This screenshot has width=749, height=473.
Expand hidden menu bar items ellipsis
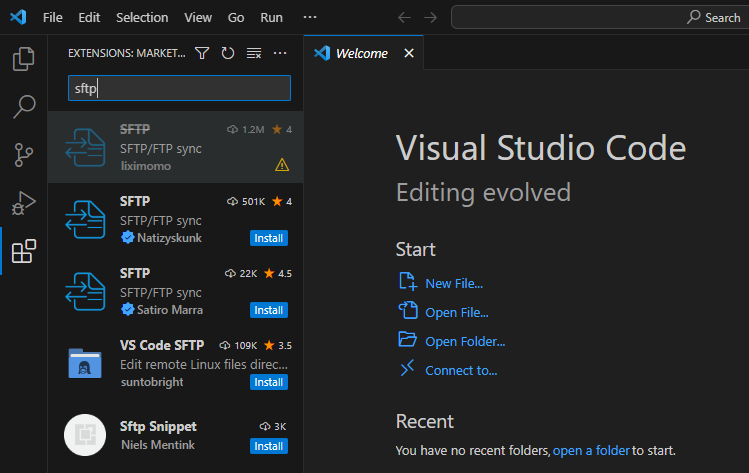310,18
